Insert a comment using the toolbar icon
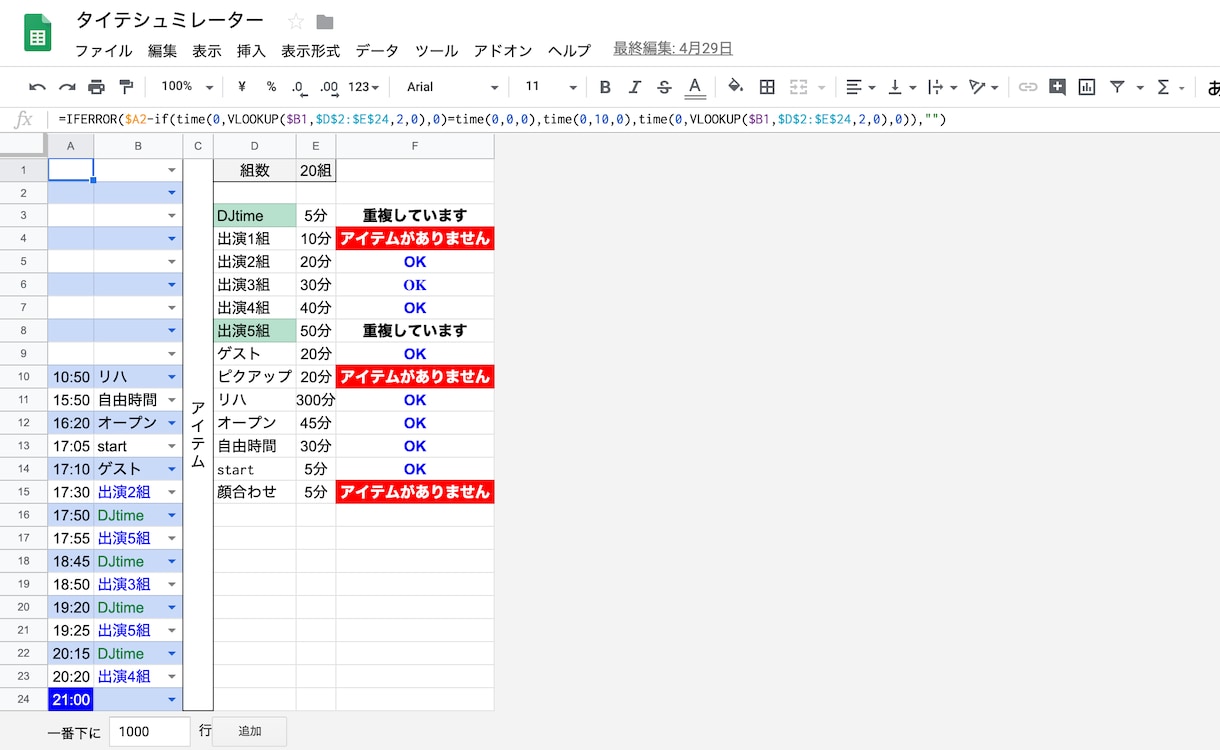This screenshot has height=750, width=1220. [1057, 87]
